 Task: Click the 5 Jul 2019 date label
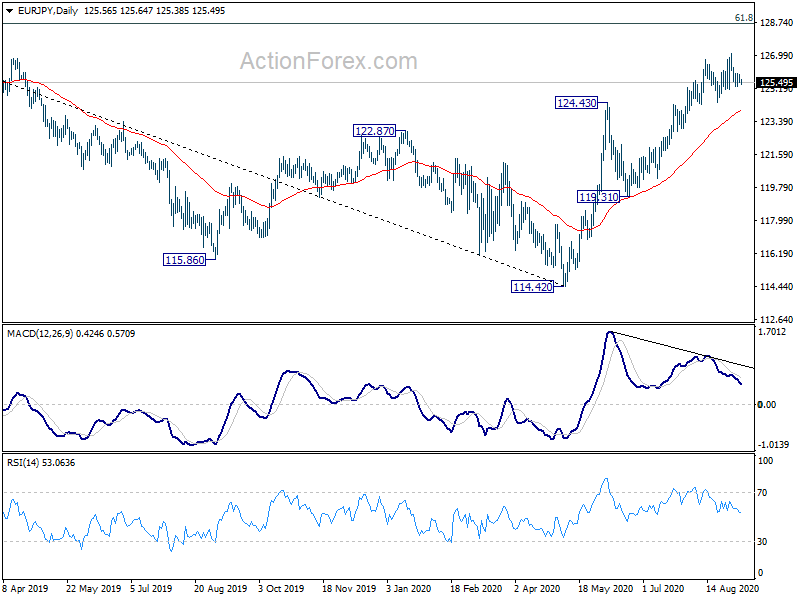(x=151, y=589)
